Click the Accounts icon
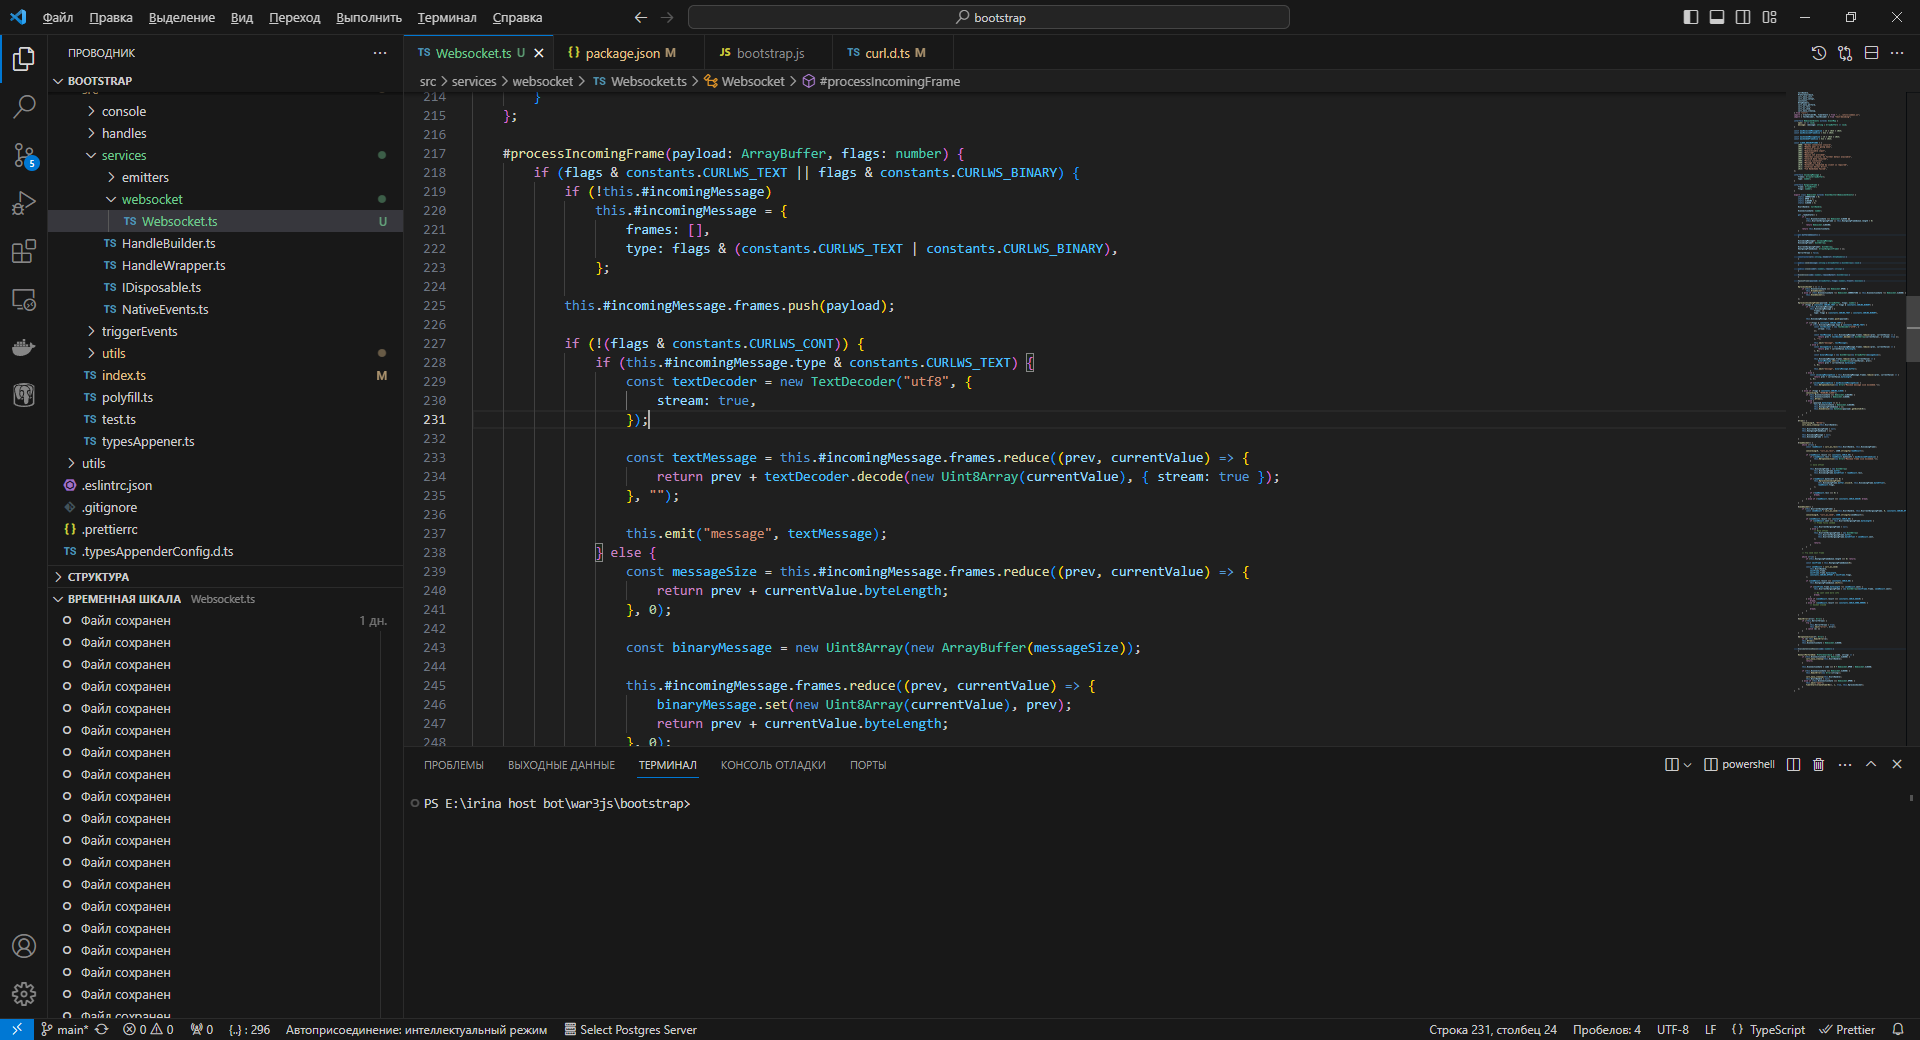The width and height of the screenshot is (1920, 1040). coord(24,945)
